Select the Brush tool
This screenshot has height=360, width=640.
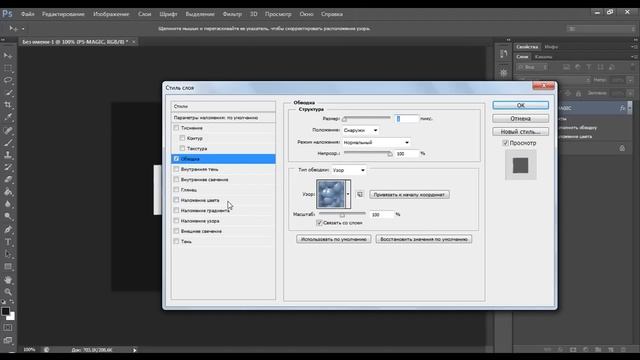[x=8, y=142]
